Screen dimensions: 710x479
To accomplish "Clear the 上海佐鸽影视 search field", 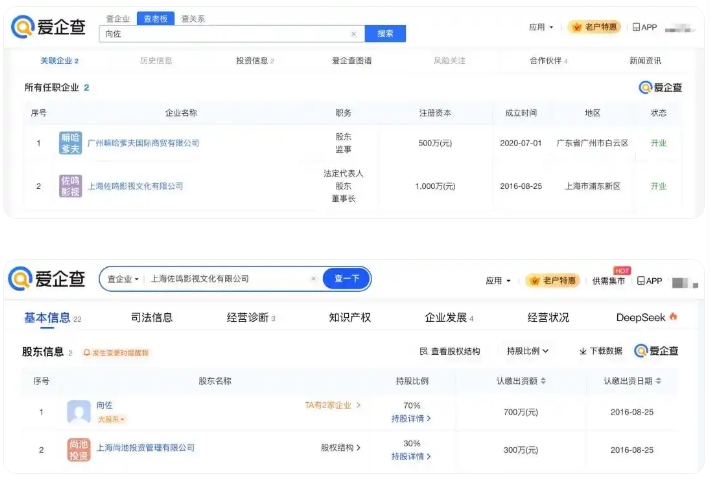I will pyautogui.click(x=313, y=279).
